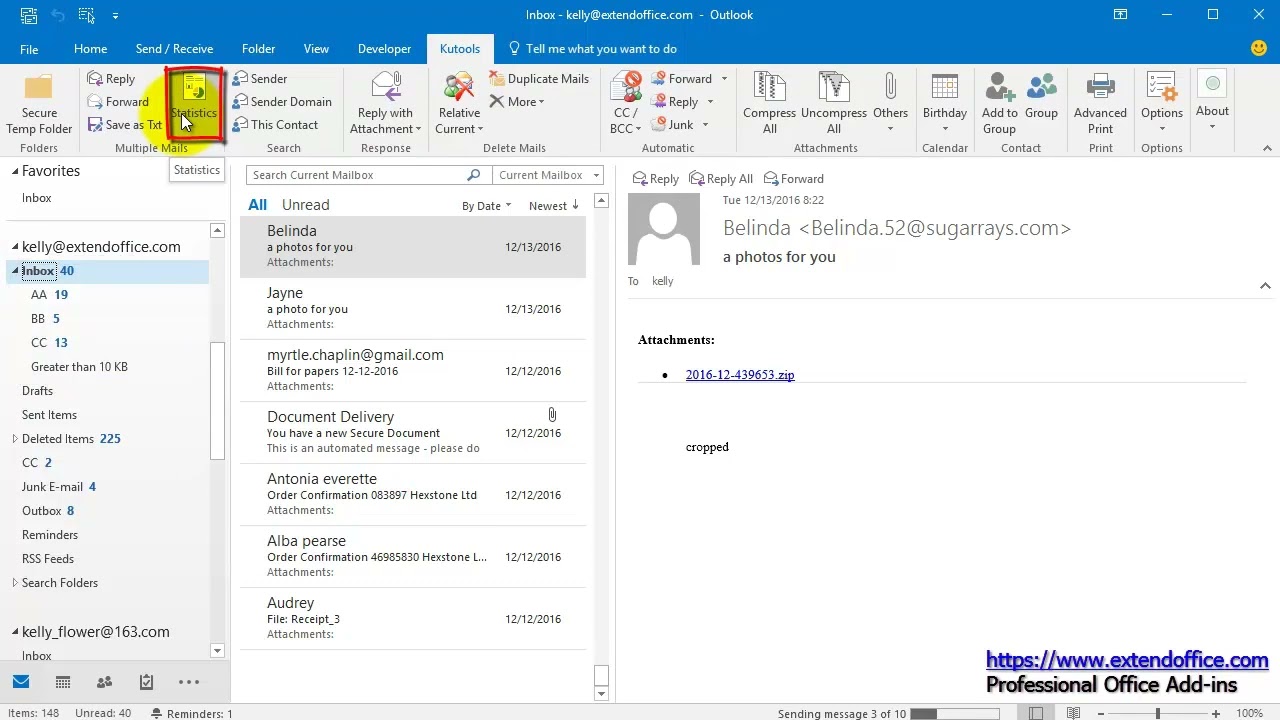
Task: Open the Jayne message
Action: pos(413,308)
